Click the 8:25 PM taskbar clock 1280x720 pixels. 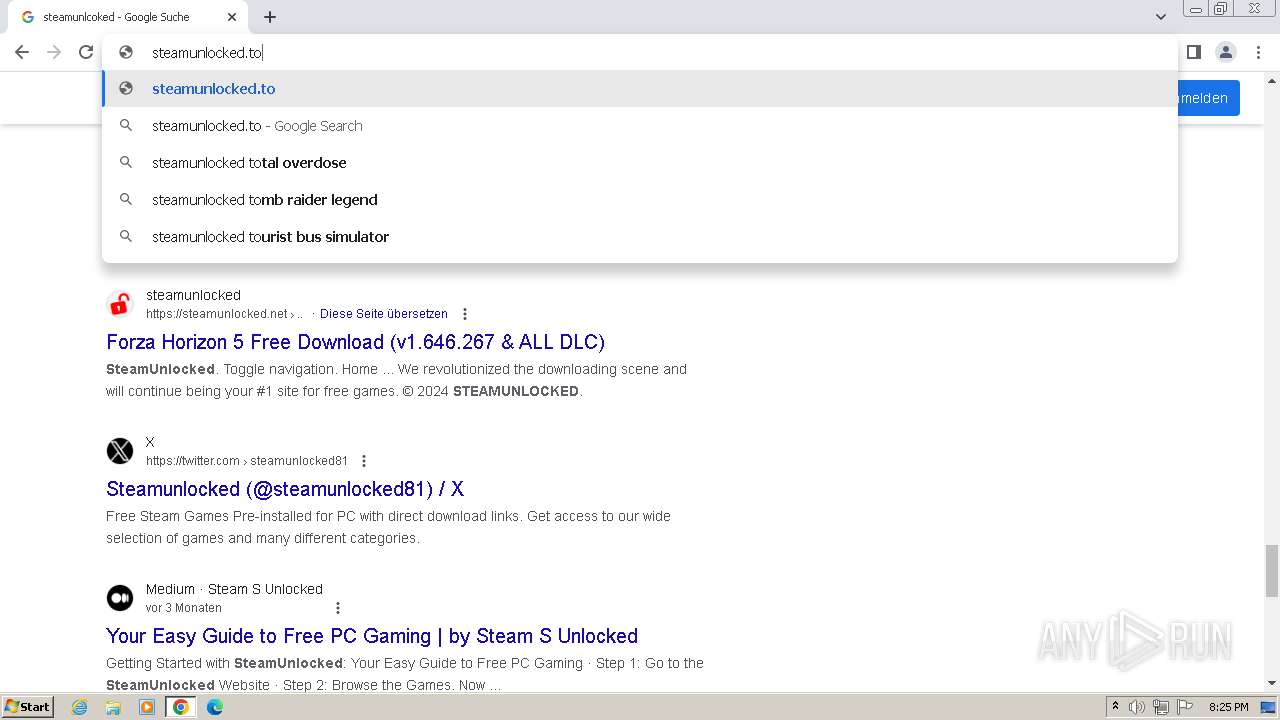point(1228,707)
